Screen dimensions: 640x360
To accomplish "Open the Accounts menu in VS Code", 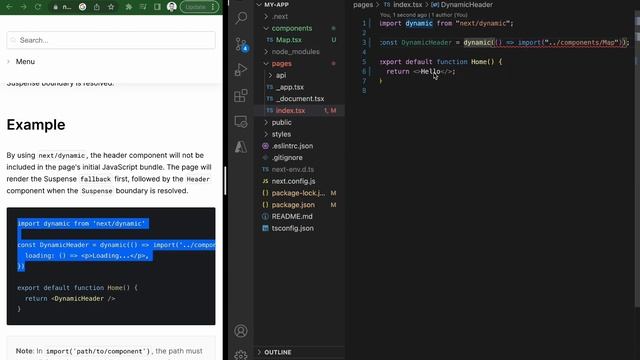I will [241, 331].
